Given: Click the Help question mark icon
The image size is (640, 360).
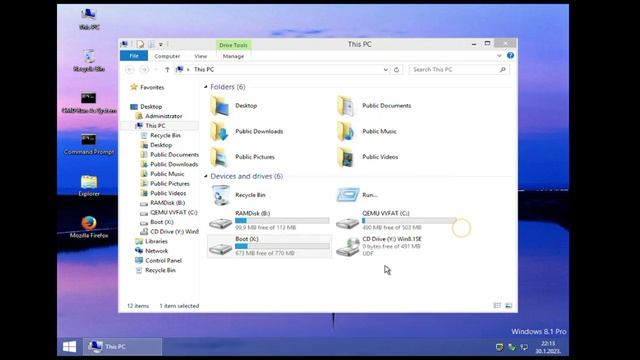Looking at the screenshot, I should (510, 56).
